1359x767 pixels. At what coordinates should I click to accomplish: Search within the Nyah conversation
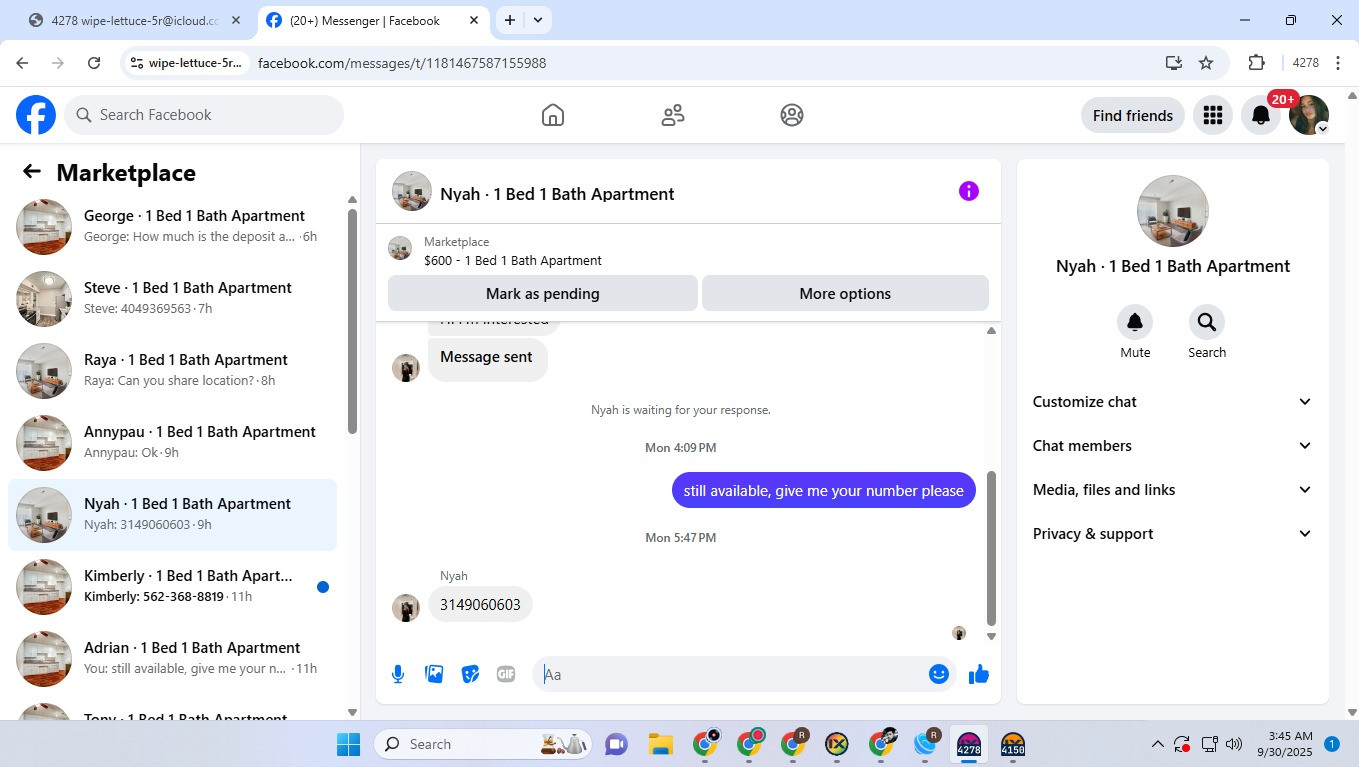(1207, 322)
